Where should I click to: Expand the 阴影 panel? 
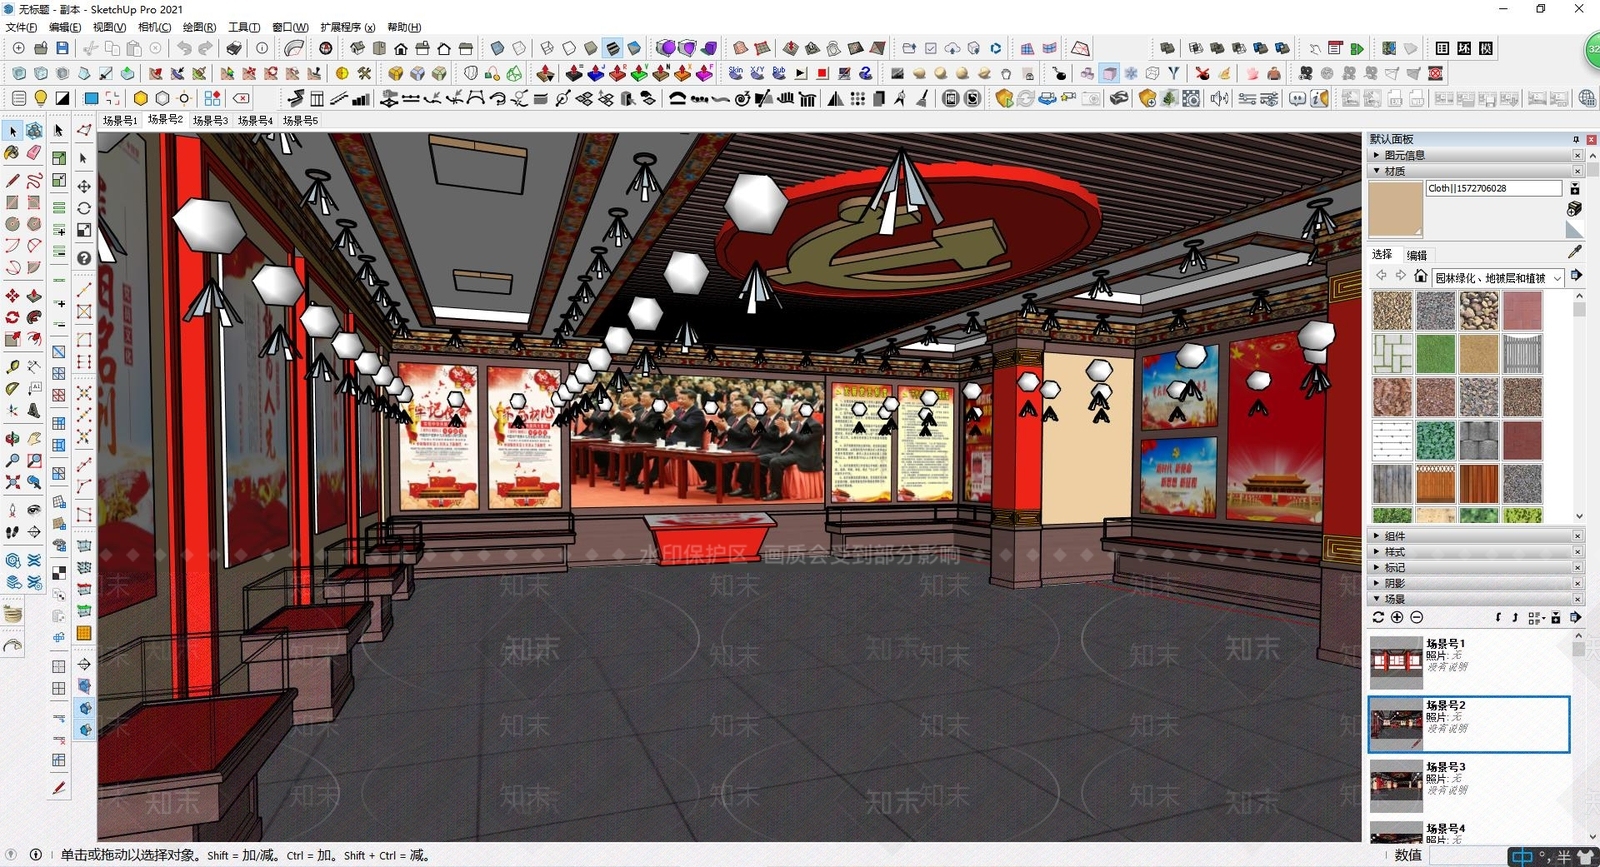coord(1474,583)
